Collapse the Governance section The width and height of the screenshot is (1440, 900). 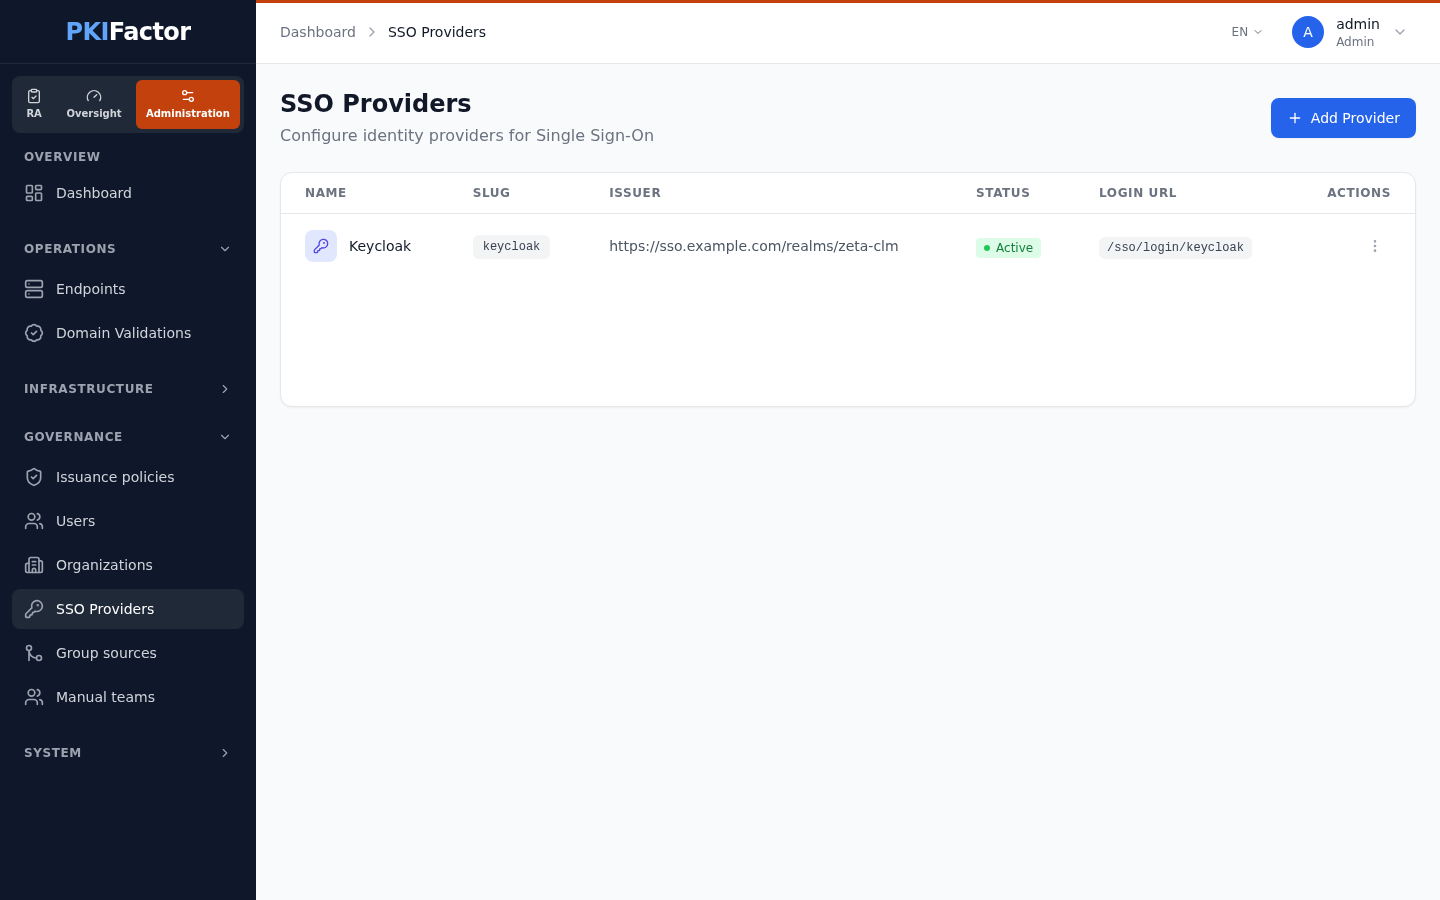click(x=128, y=437)
